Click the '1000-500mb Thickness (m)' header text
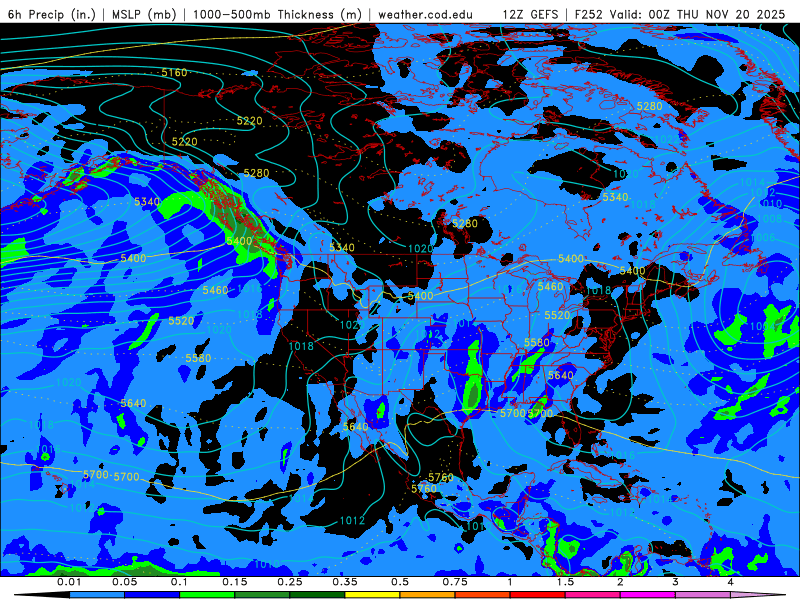Viewport: 800px width, 600px height. (277, 14)
